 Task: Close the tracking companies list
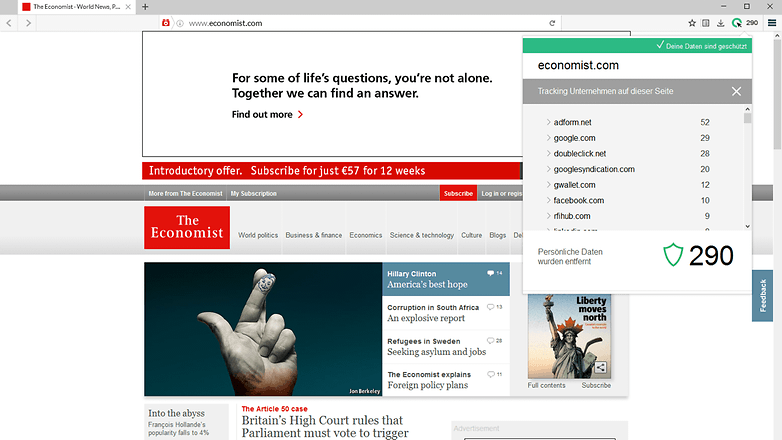pyautogui.click(x=736, y=91)
